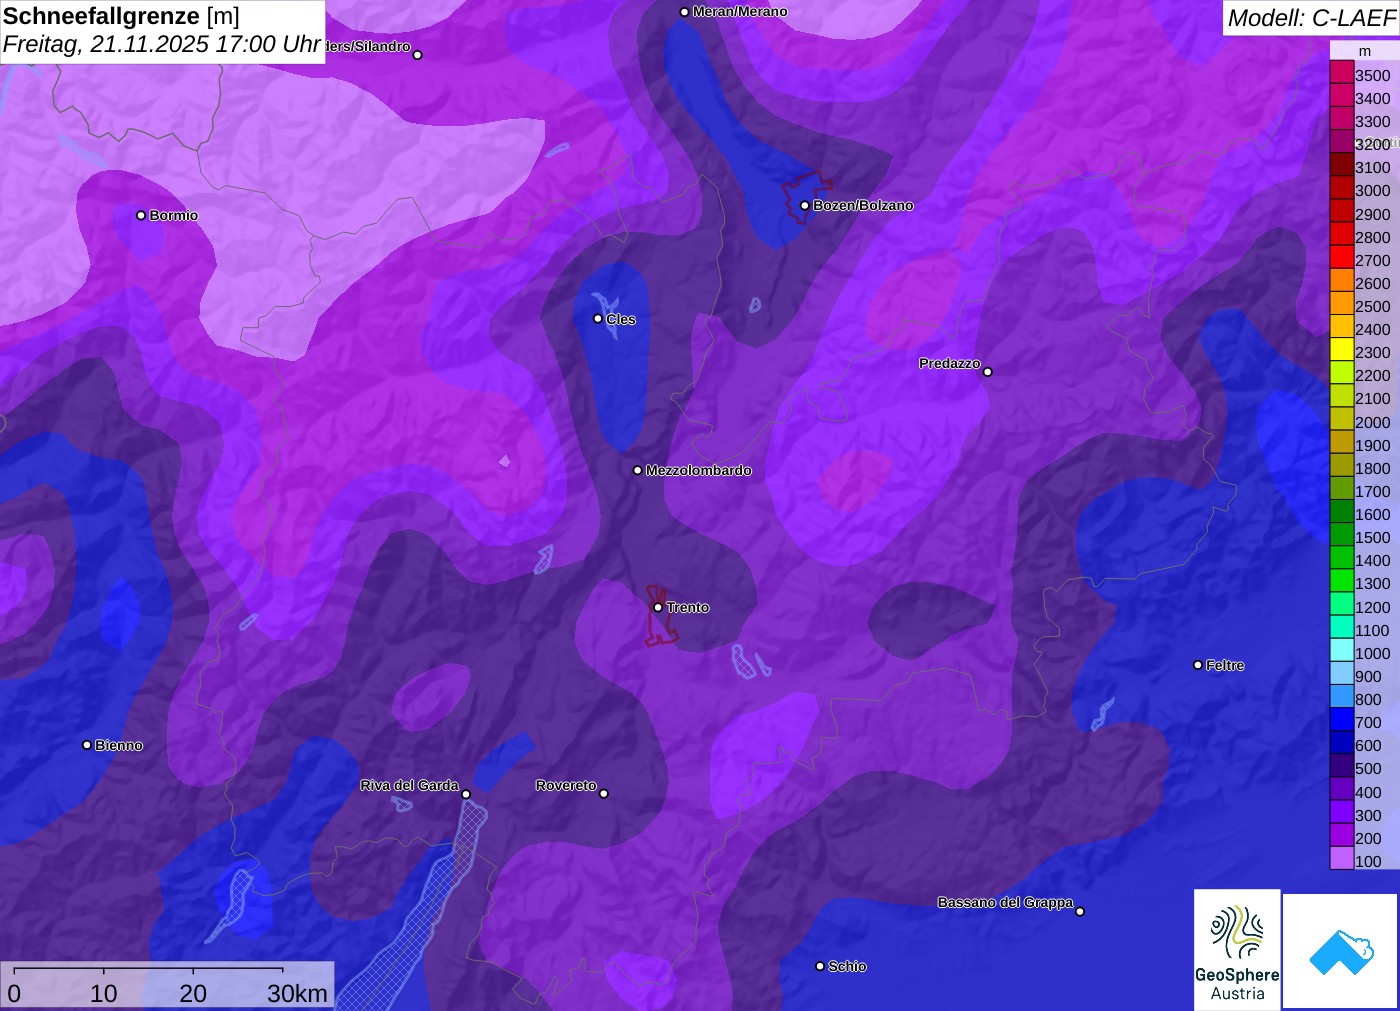Screen dimensions: 1400x1011
Task: Click the Cles city marker dot
Action: pyautogui.click(x=598, y=319)
